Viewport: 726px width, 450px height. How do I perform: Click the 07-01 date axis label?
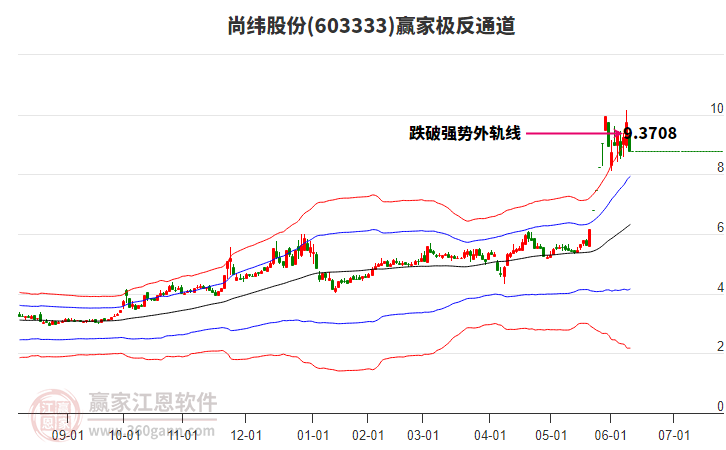pyautogui.click(x=674, y=436)
